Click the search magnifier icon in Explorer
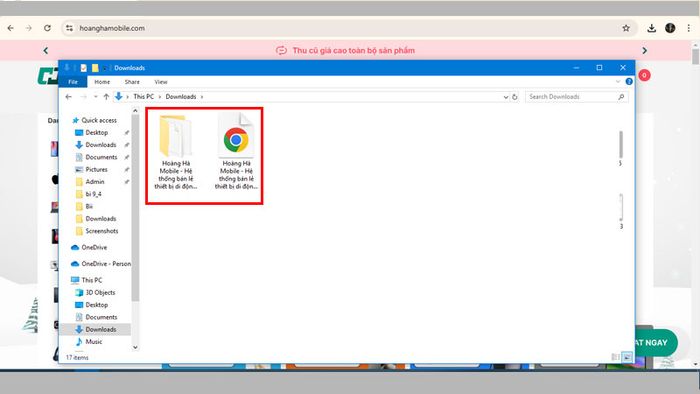This screenshot has width=700, height=394. (621, 97)
